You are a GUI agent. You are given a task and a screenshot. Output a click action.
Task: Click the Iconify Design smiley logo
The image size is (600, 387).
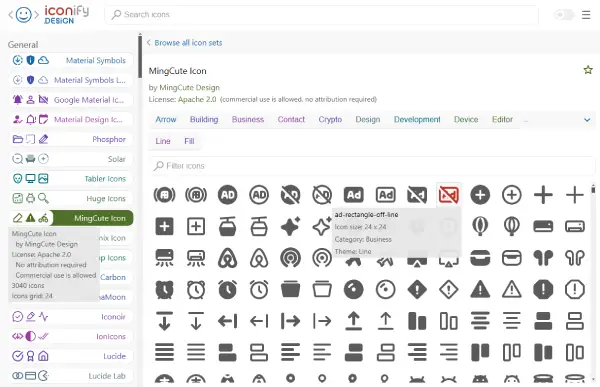[24, 15]
